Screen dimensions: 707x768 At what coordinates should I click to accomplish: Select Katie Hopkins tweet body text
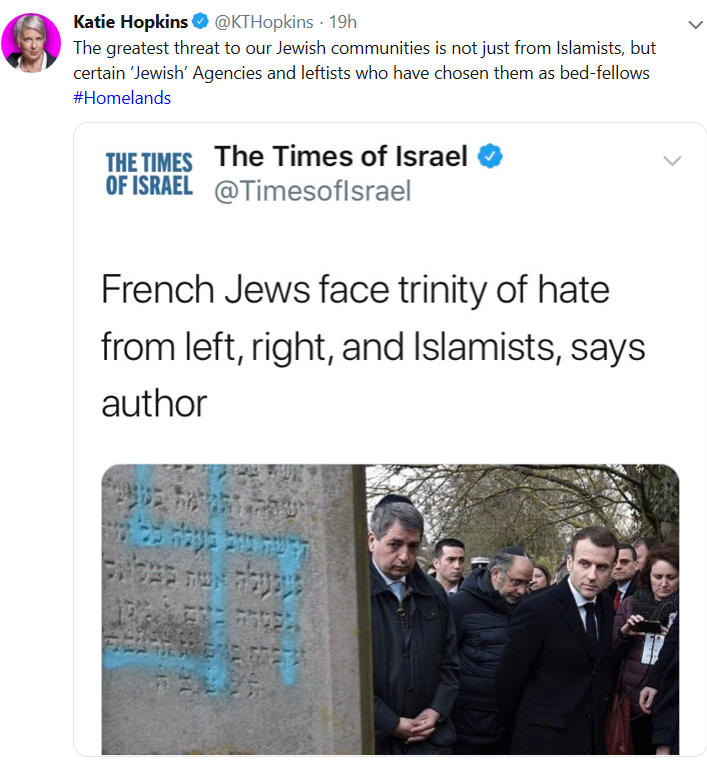(365, 60)
